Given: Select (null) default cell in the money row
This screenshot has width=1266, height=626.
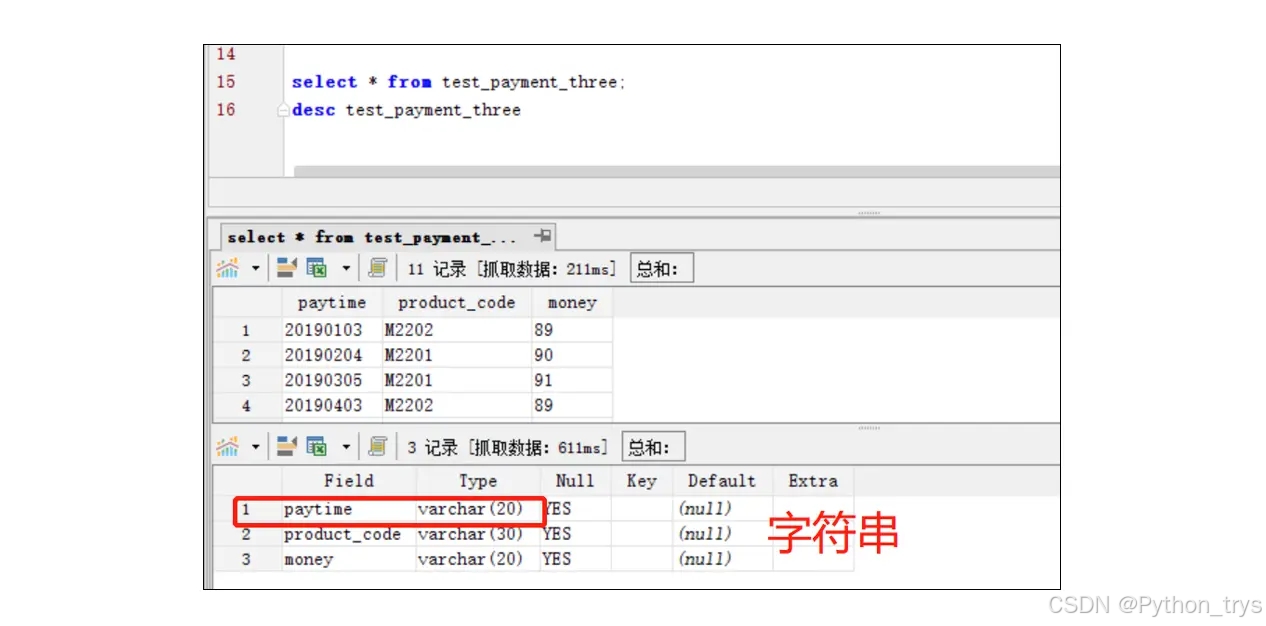Looking at the screenshot, I should pyautogui.click(x=722, y=559).
